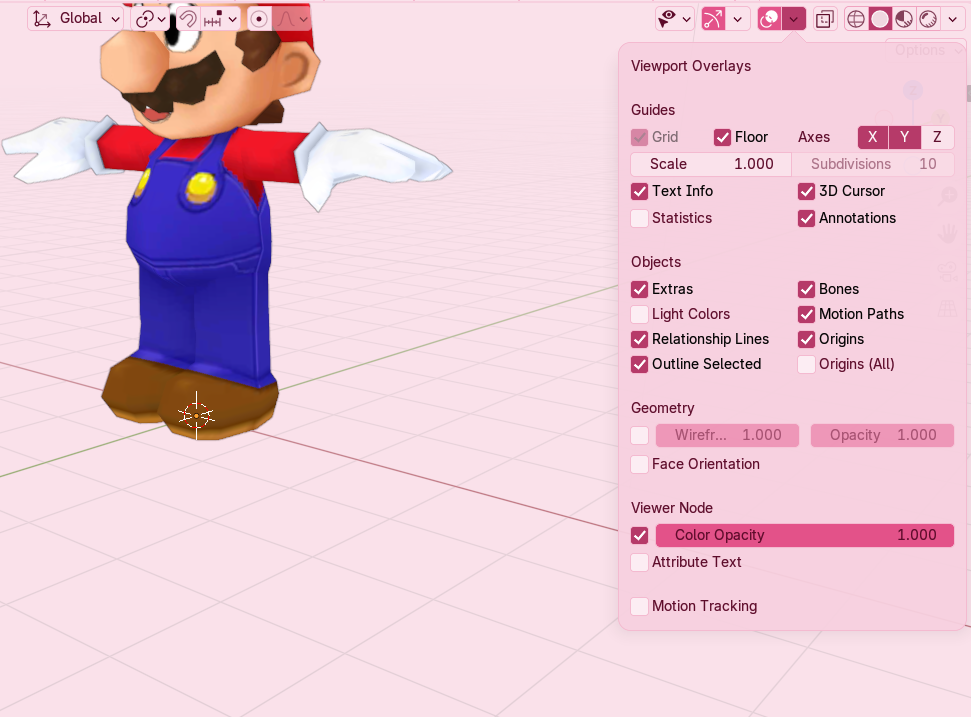Uncheck the Origins checkbox
The width and height of the screenshot is (971, 717).
[806, 339]
